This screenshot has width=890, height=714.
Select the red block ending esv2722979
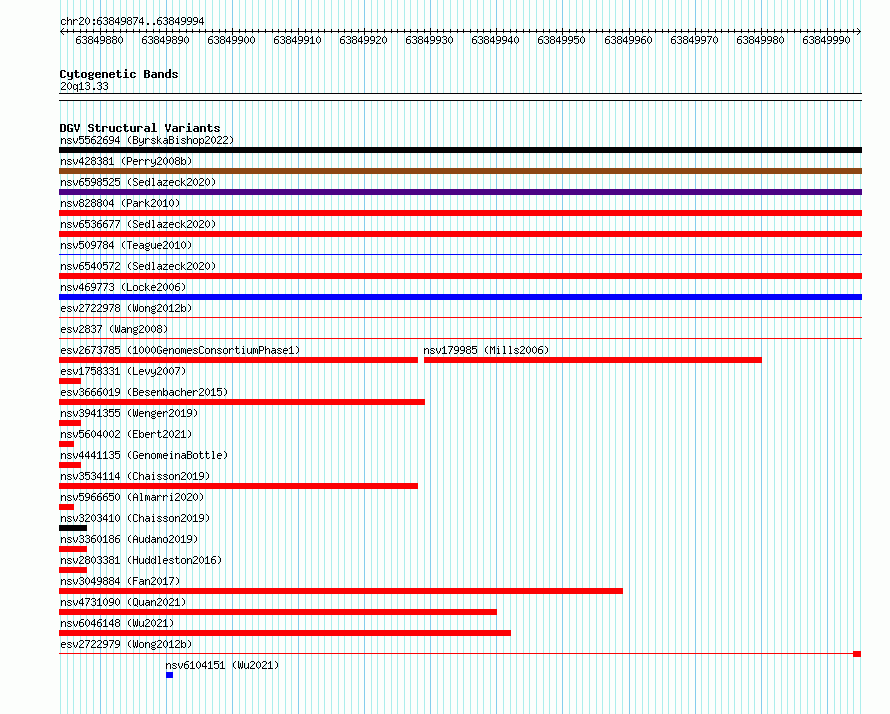[857, 654]
